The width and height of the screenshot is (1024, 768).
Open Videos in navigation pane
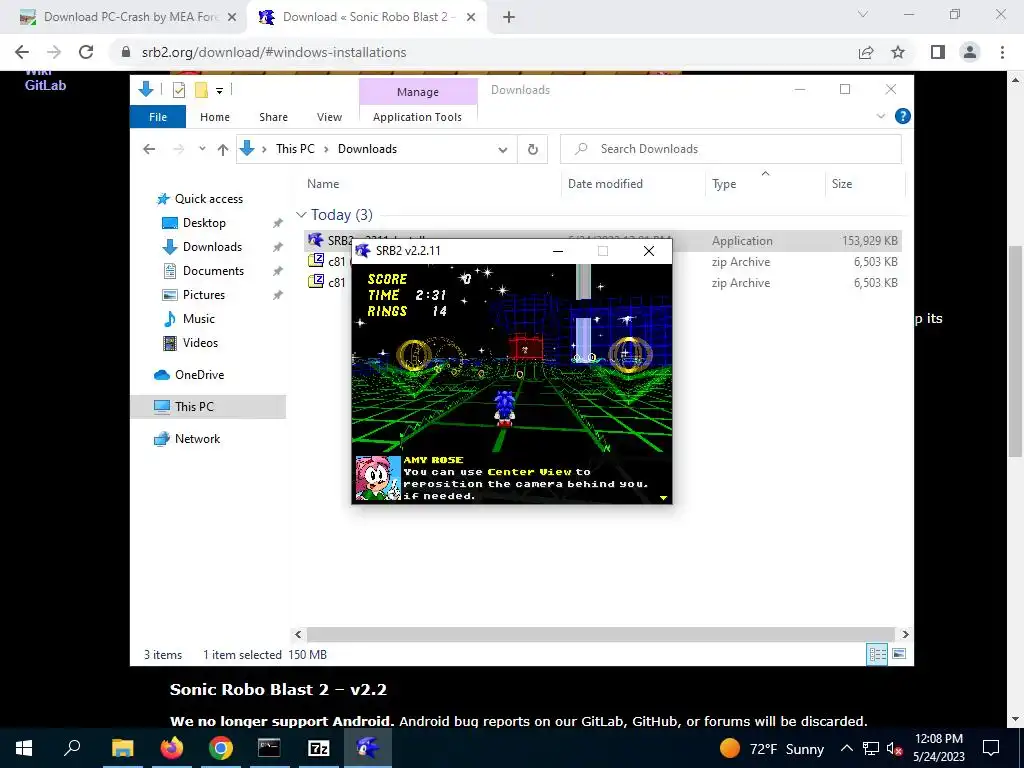(x=200, y=343)
